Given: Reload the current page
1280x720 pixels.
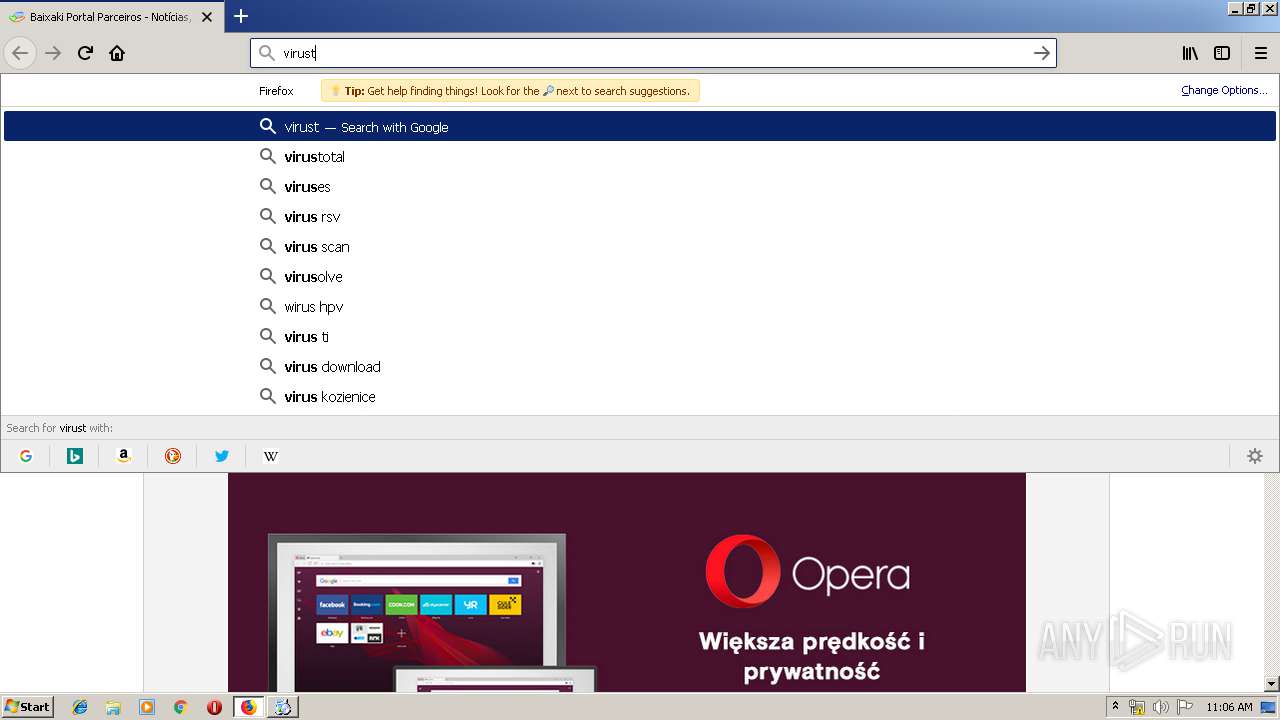Looking at the screenshot, I should point(85,53).
